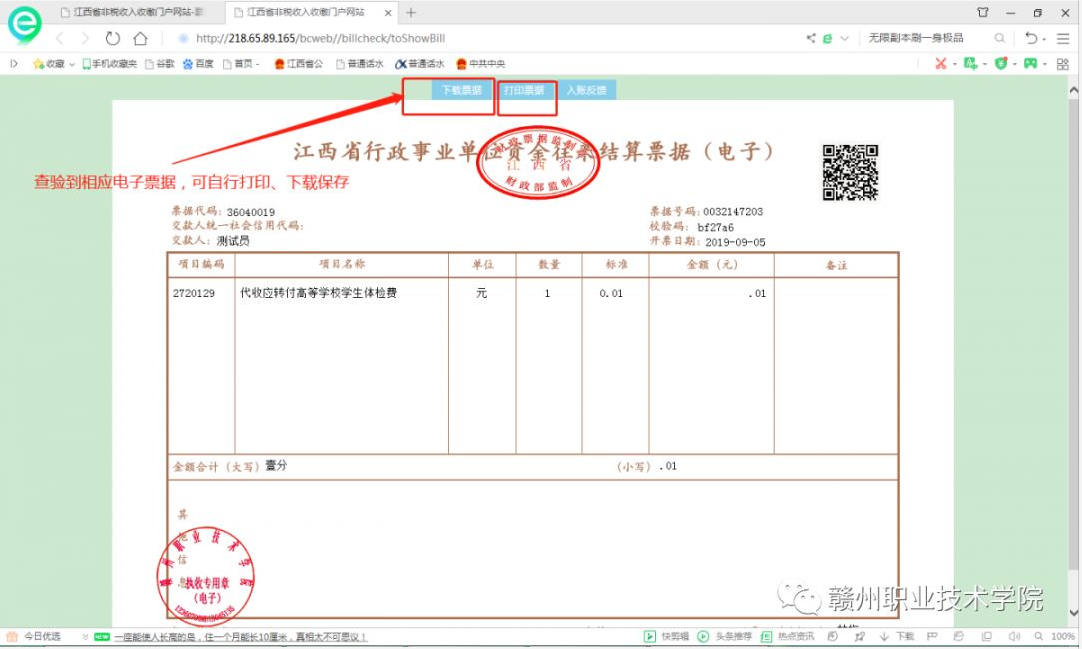Image resolution: width=1082 pixels, height=649 pixels.
Task: Click the URL address bar
Action: click(480, 39)
